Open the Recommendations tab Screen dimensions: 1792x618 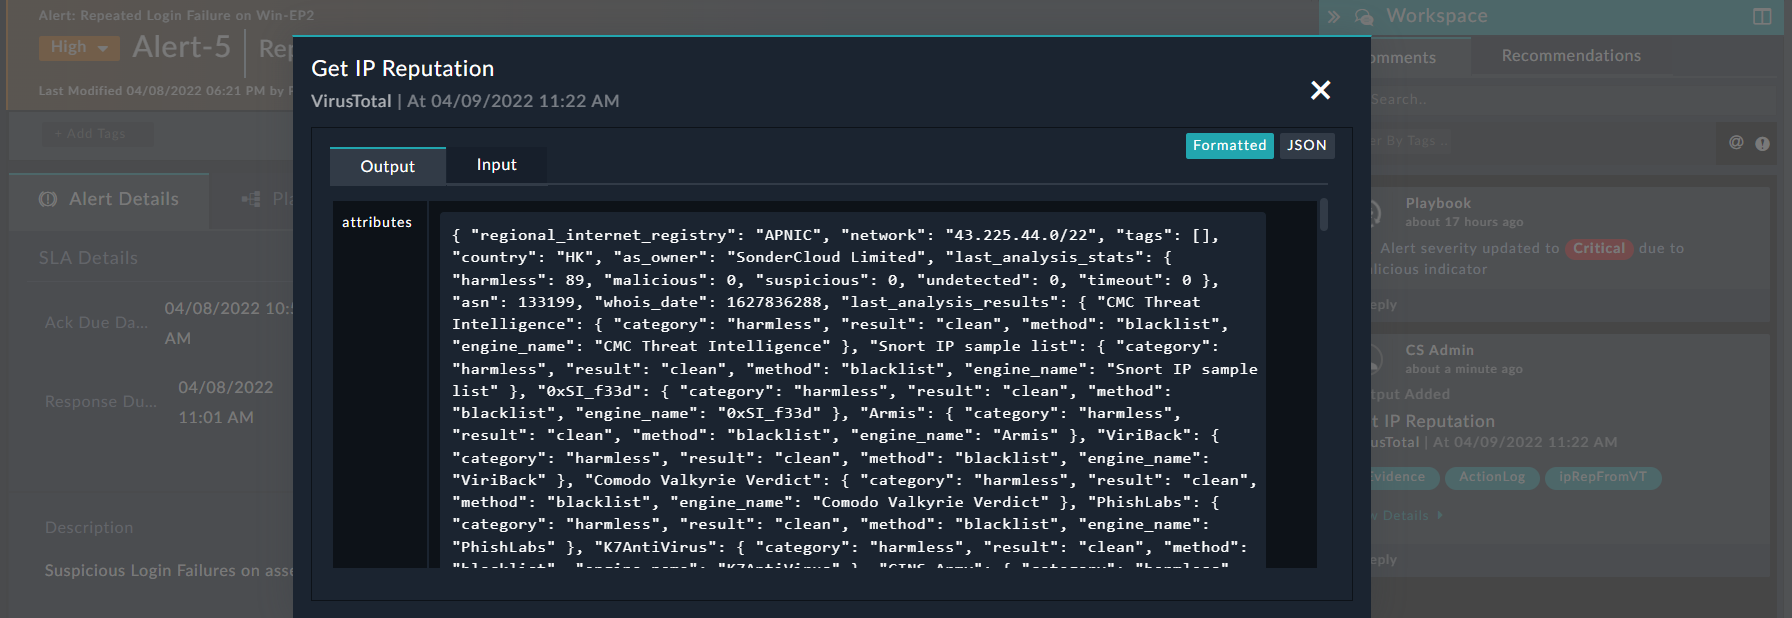click(x=1570, y=56)
